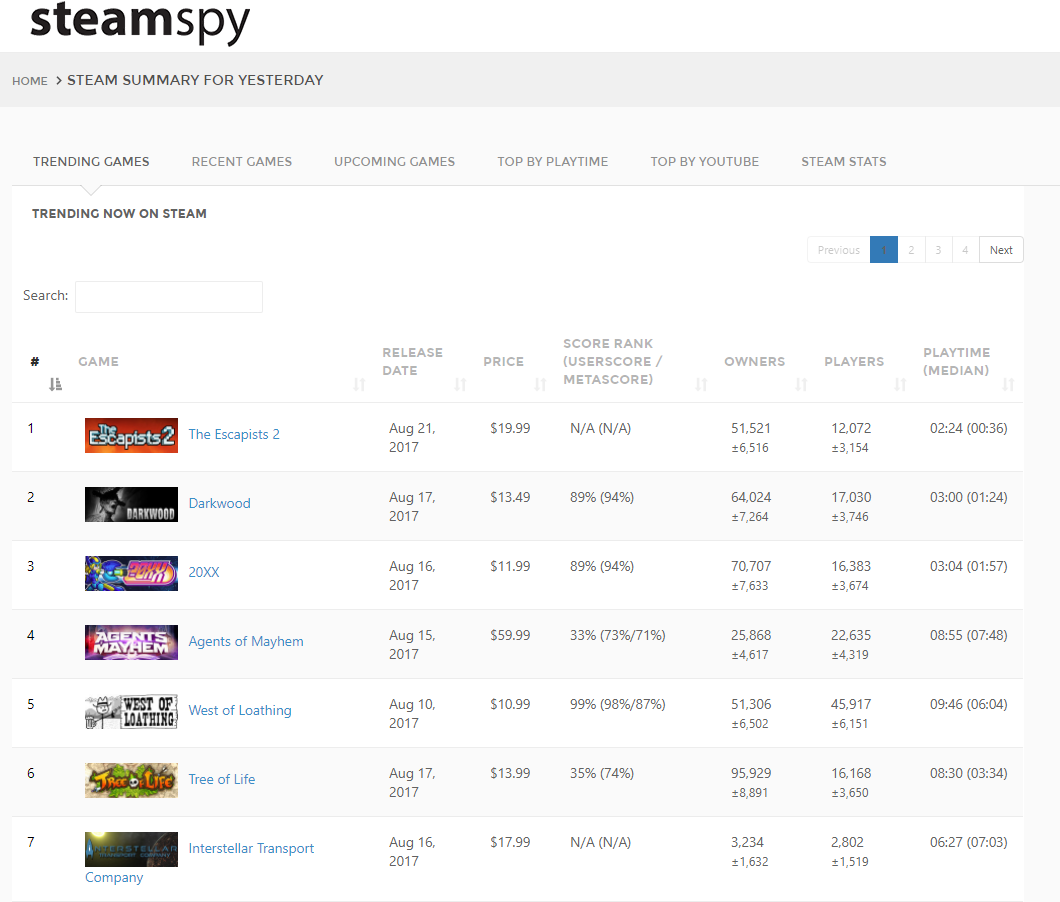Click Playtime (Median) column header
The image size is (1060, 902).
[x=957, y=362]
